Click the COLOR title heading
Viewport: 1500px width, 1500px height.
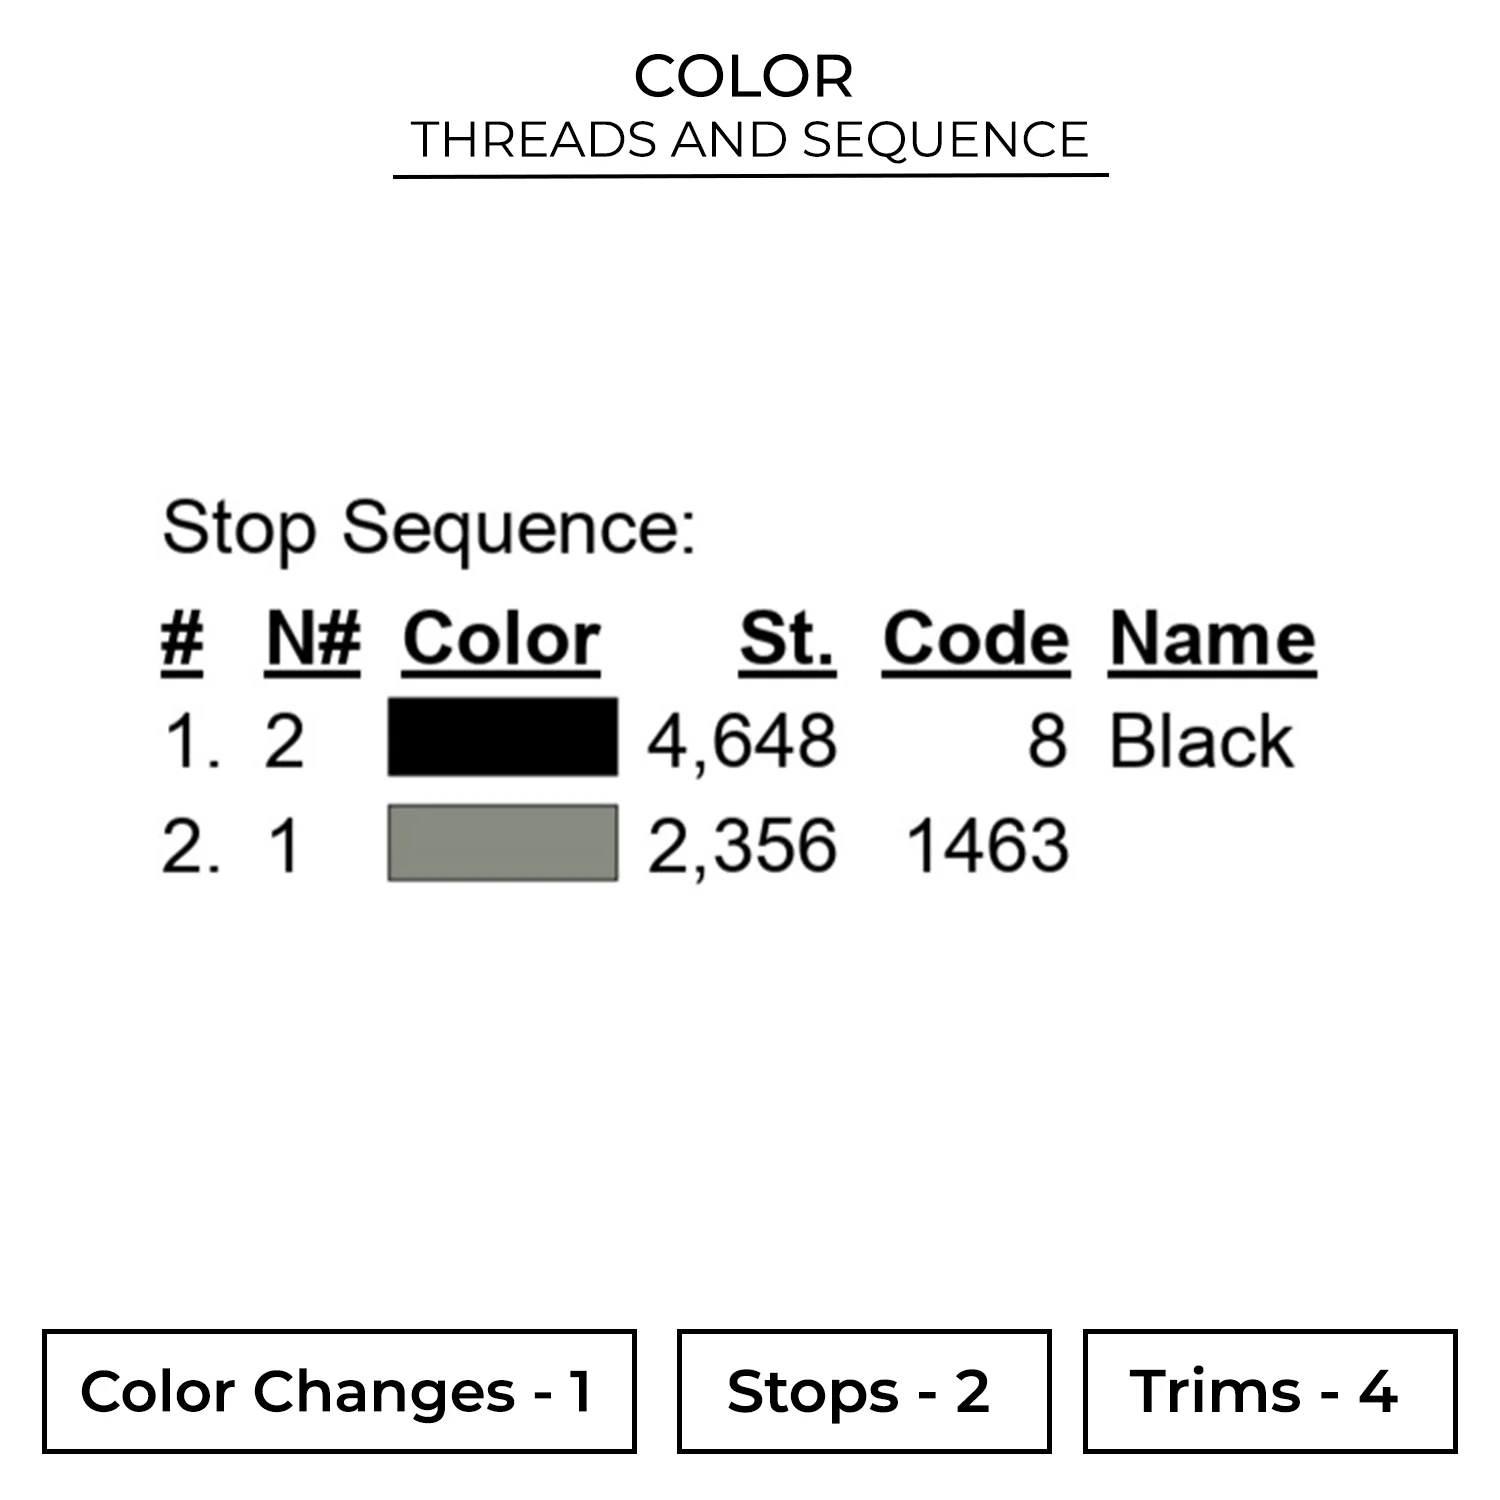point(743,77)
